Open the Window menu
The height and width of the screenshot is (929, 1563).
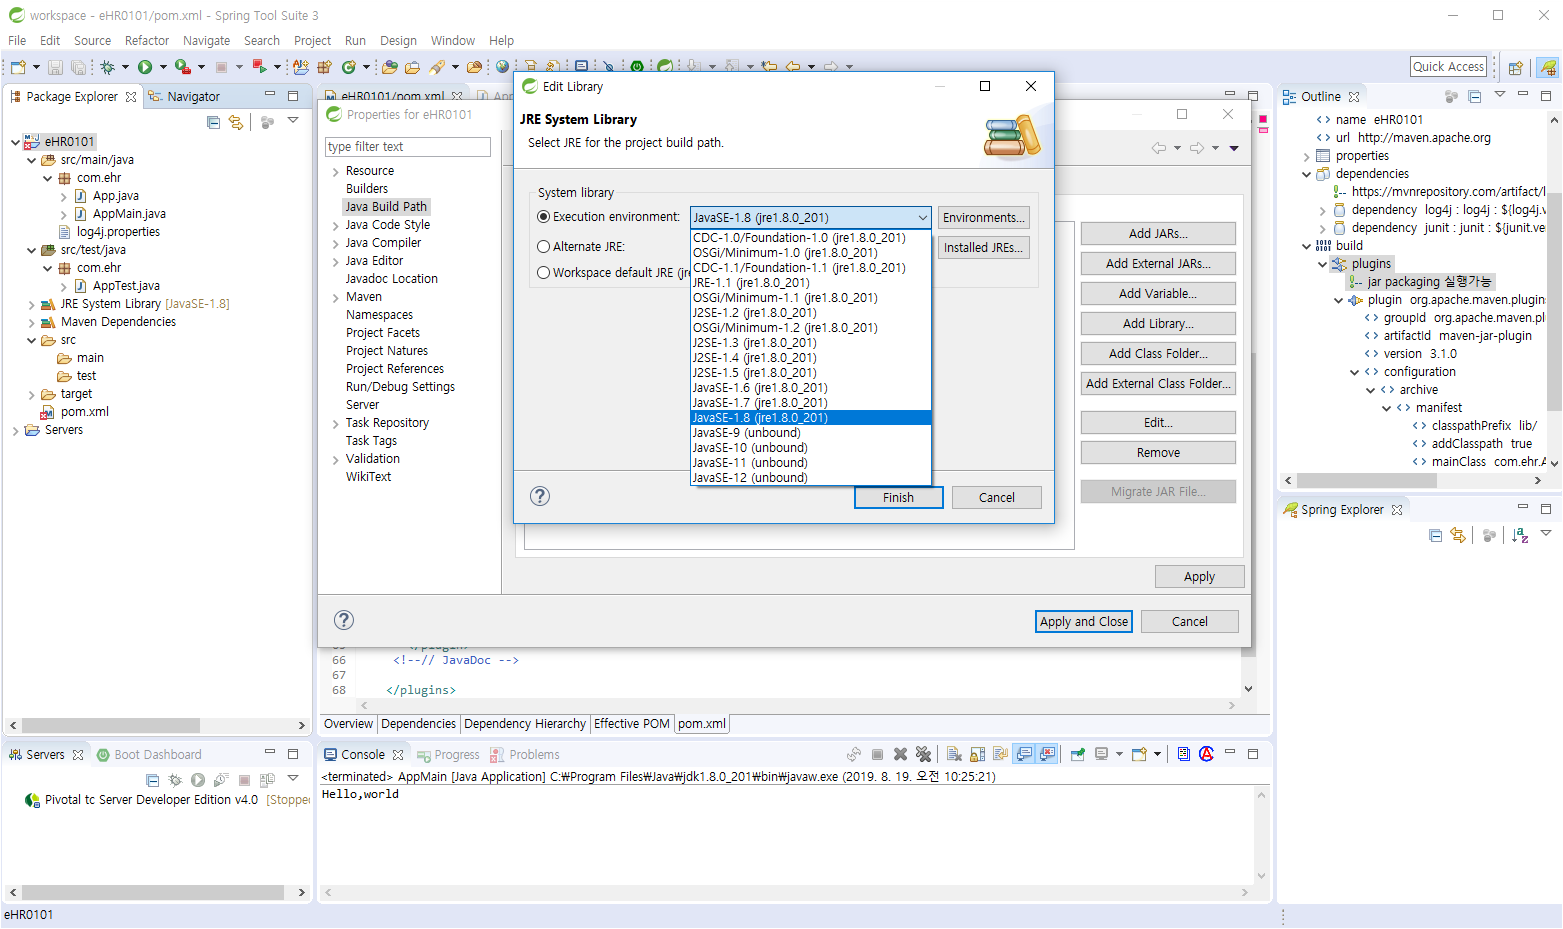point(453,41)
